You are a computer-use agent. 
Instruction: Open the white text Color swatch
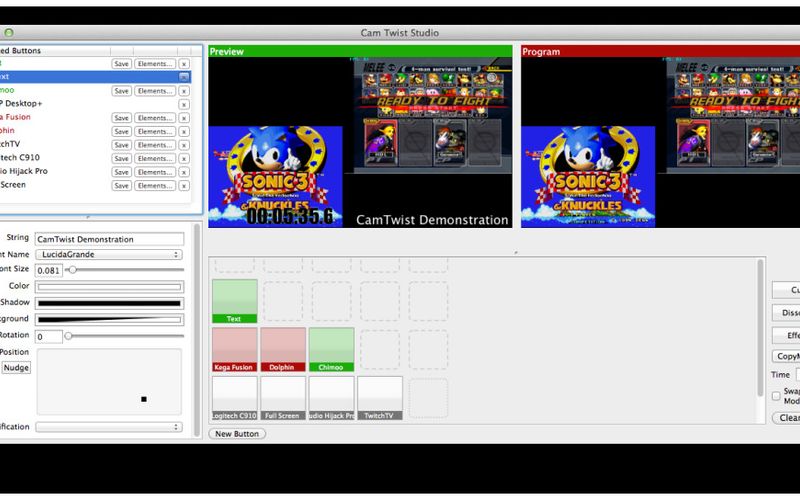[x=109, y=287]
